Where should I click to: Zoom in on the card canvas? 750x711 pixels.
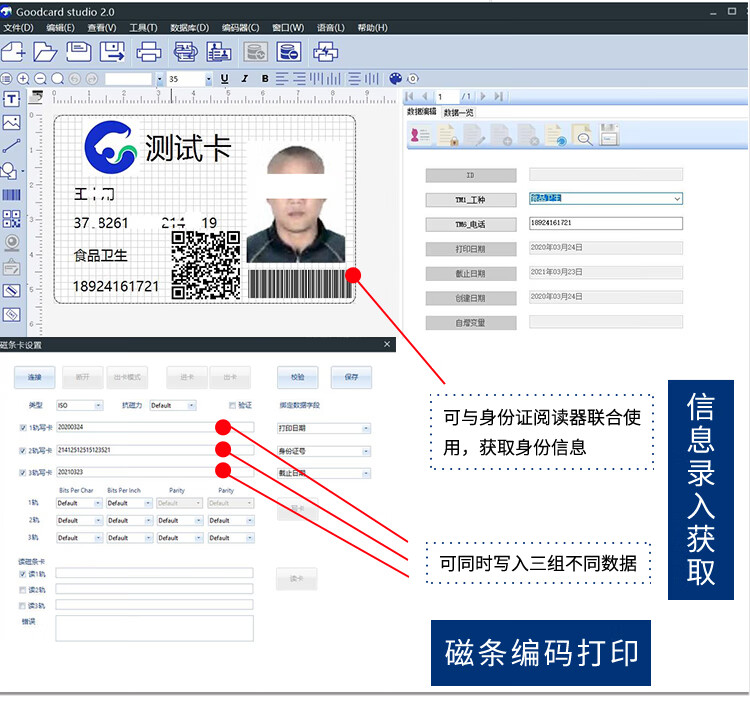(23, 79)
